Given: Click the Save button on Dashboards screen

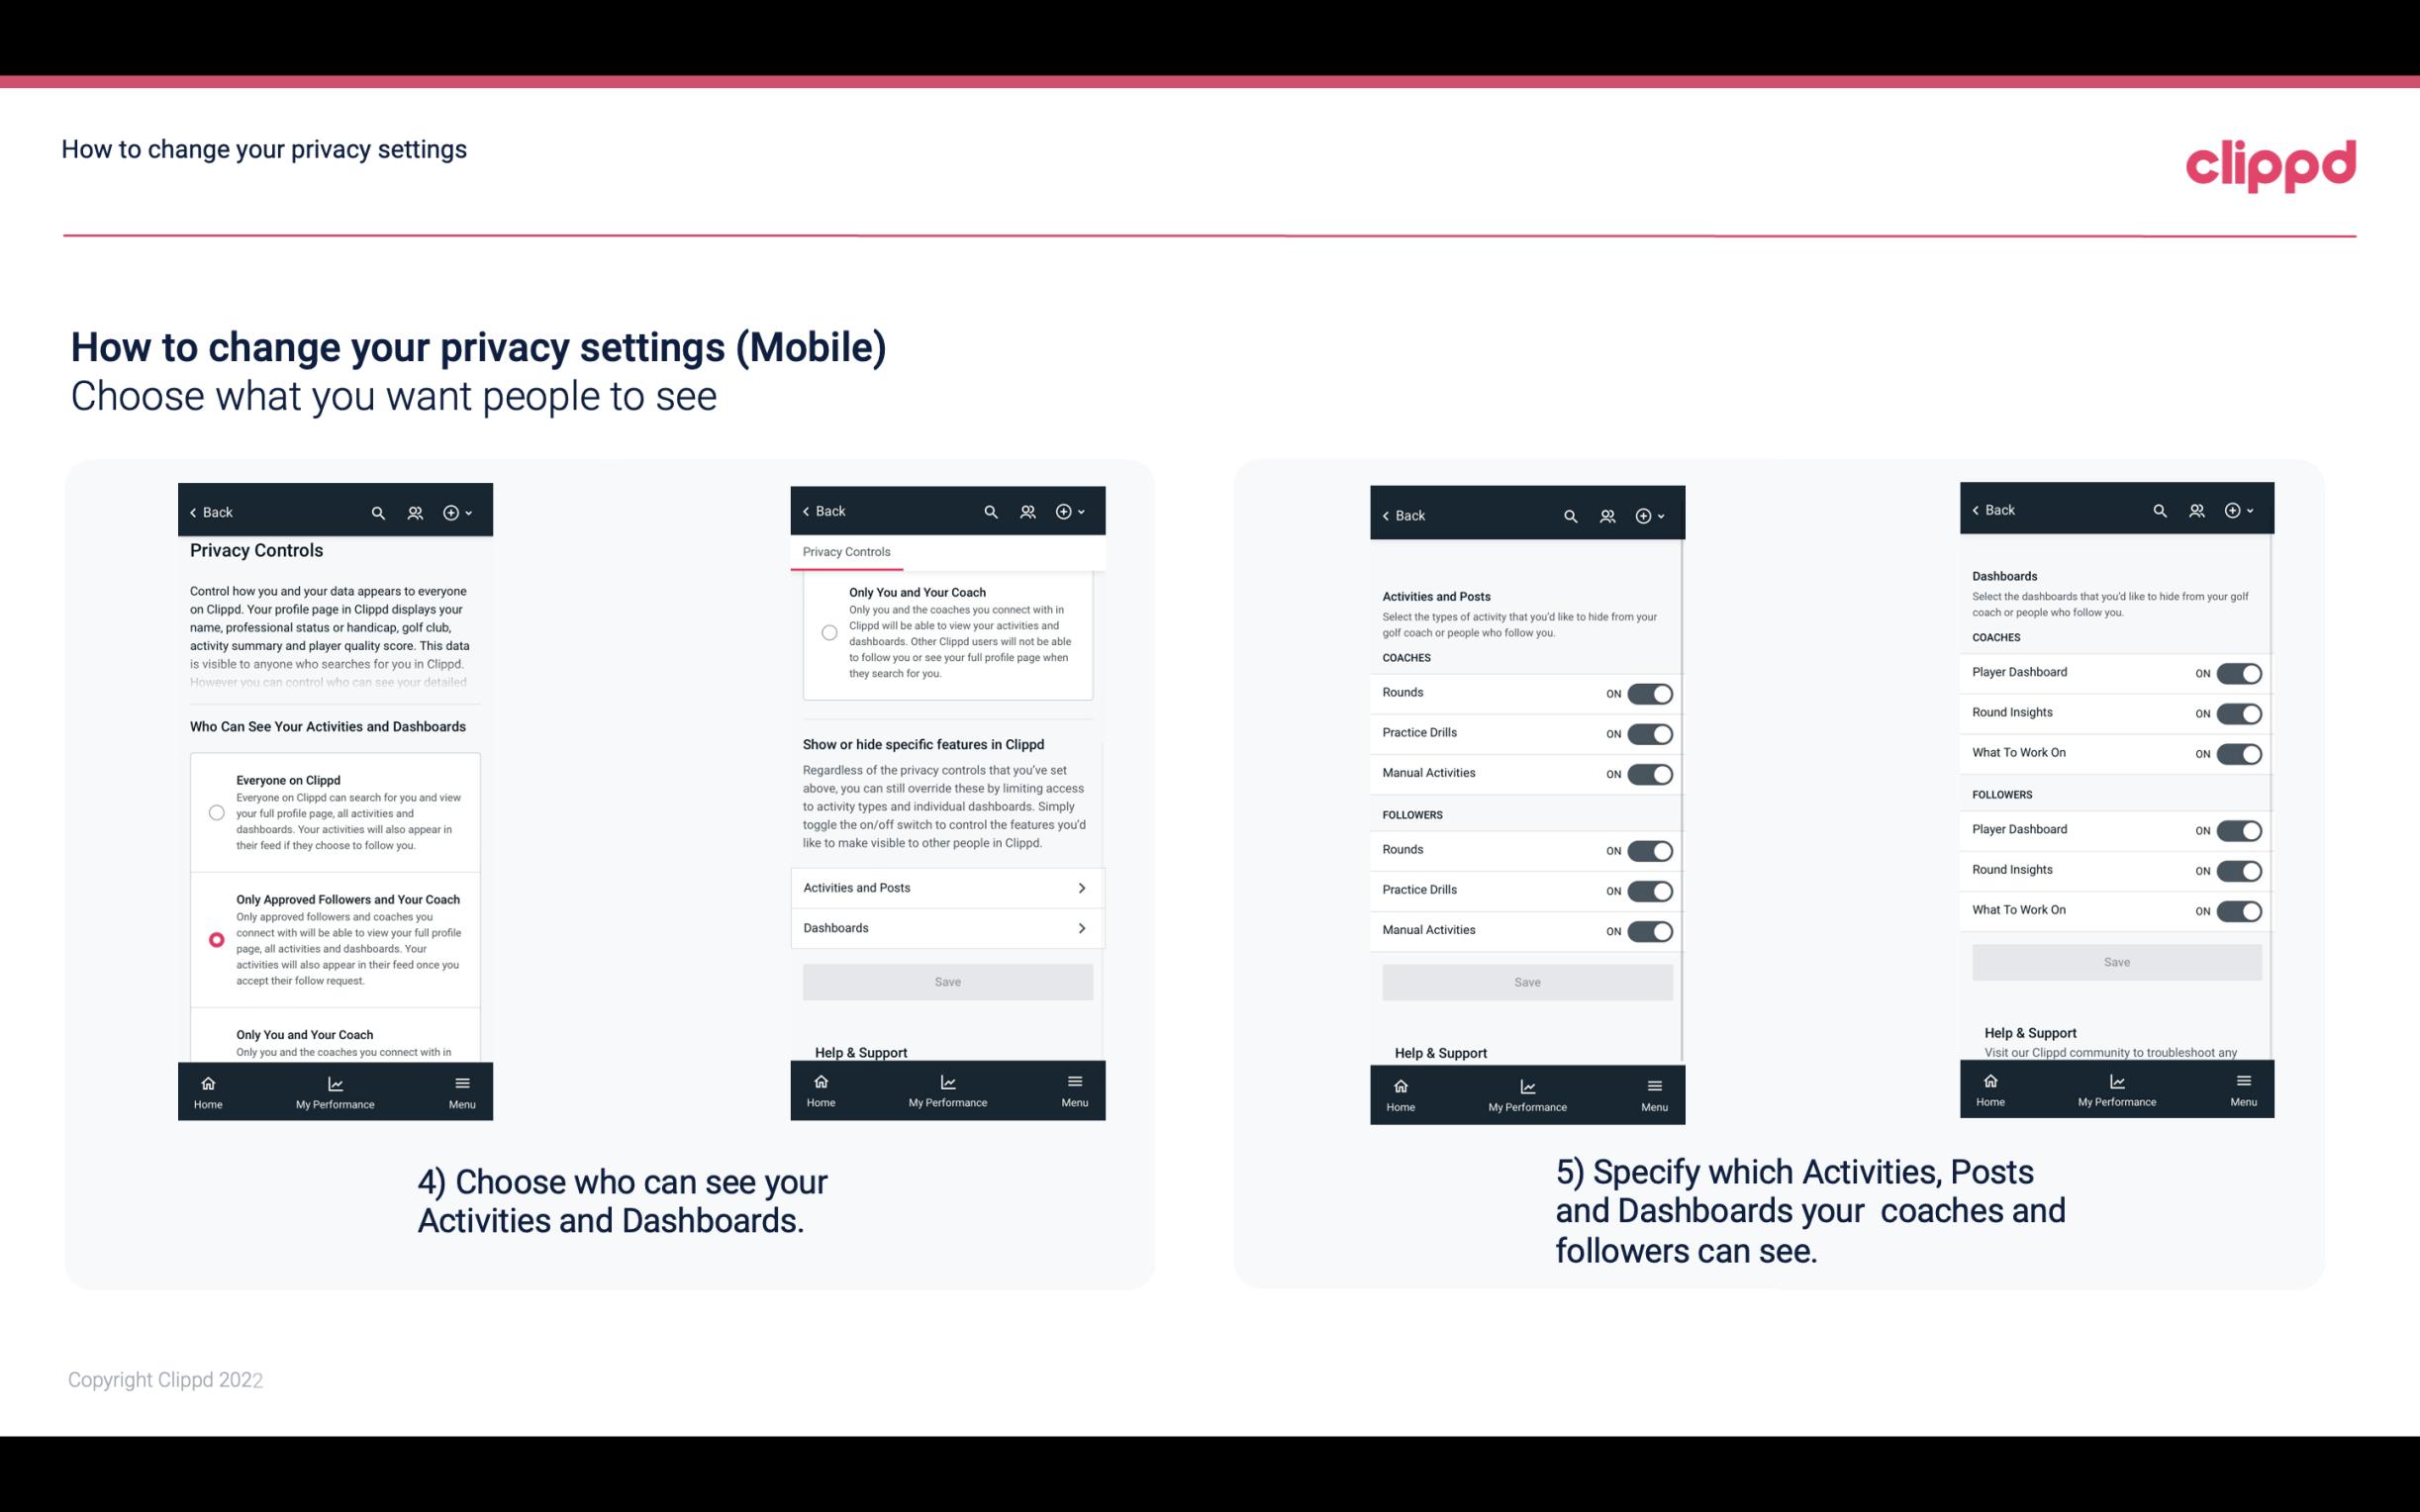Looking at the screenshot, I should 2115,962.
